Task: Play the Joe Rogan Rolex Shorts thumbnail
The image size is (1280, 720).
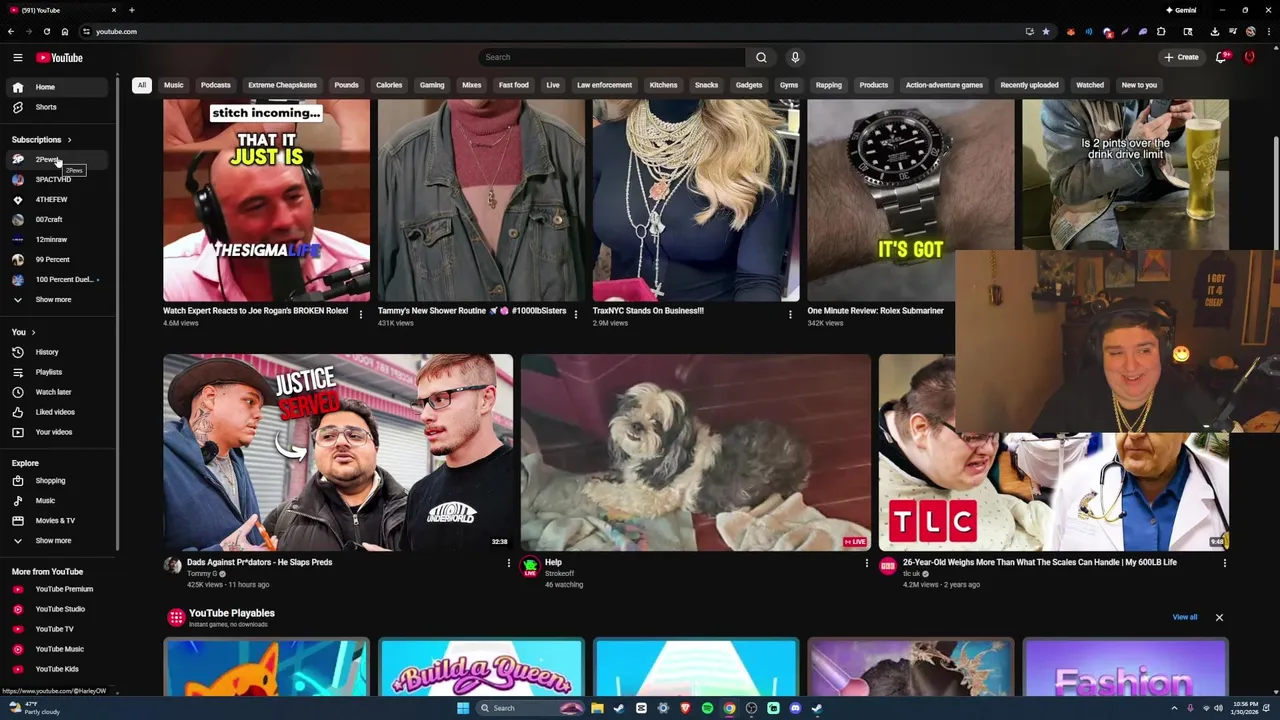Action: point(266,200)
